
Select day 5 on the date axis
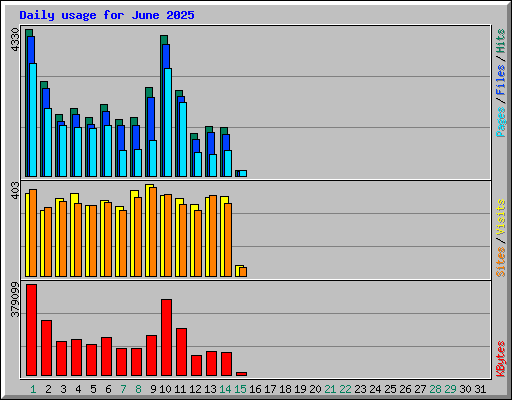(x=93, y=389)
